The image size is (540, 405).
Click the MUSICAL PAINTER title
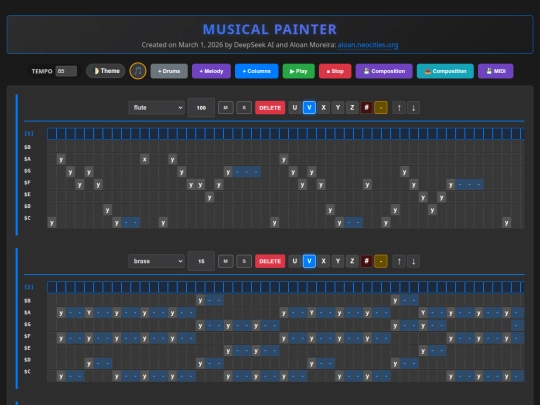pyautogui.click(x=270, y=30)
